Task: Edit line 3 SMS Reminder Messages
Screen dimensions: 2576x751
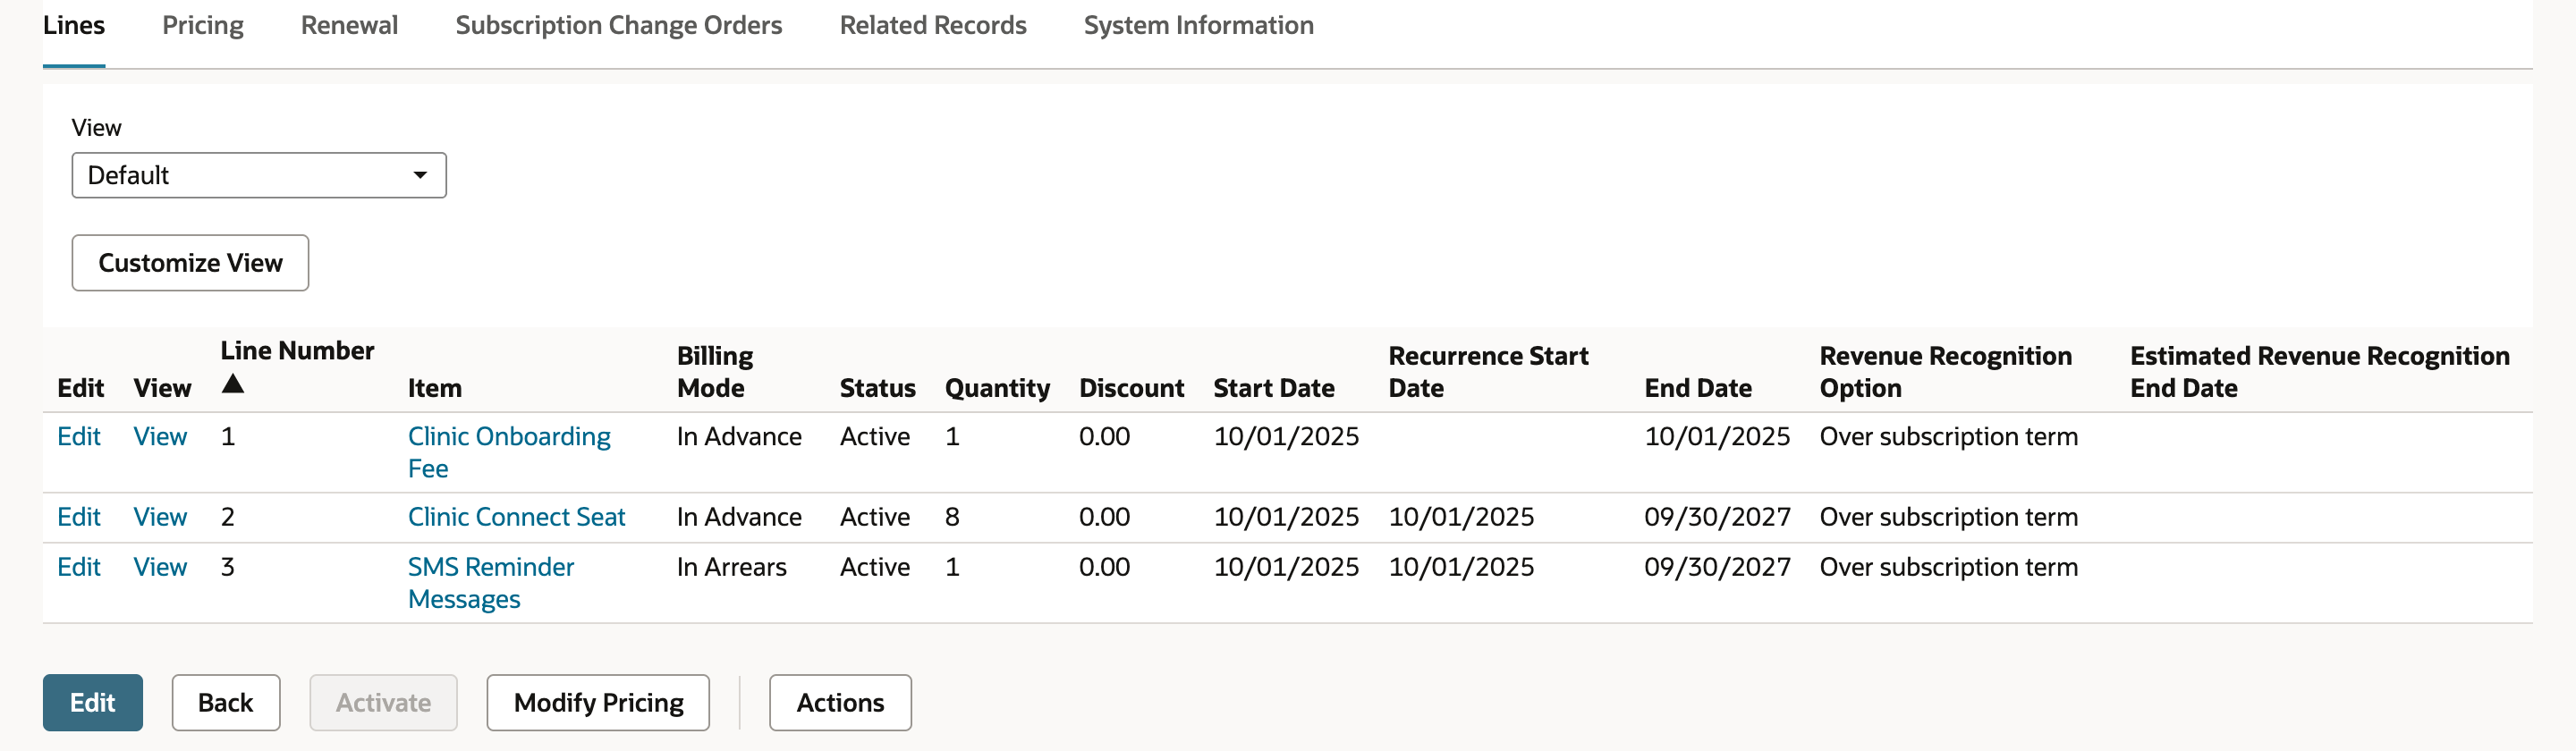Action: coord(79,567)
